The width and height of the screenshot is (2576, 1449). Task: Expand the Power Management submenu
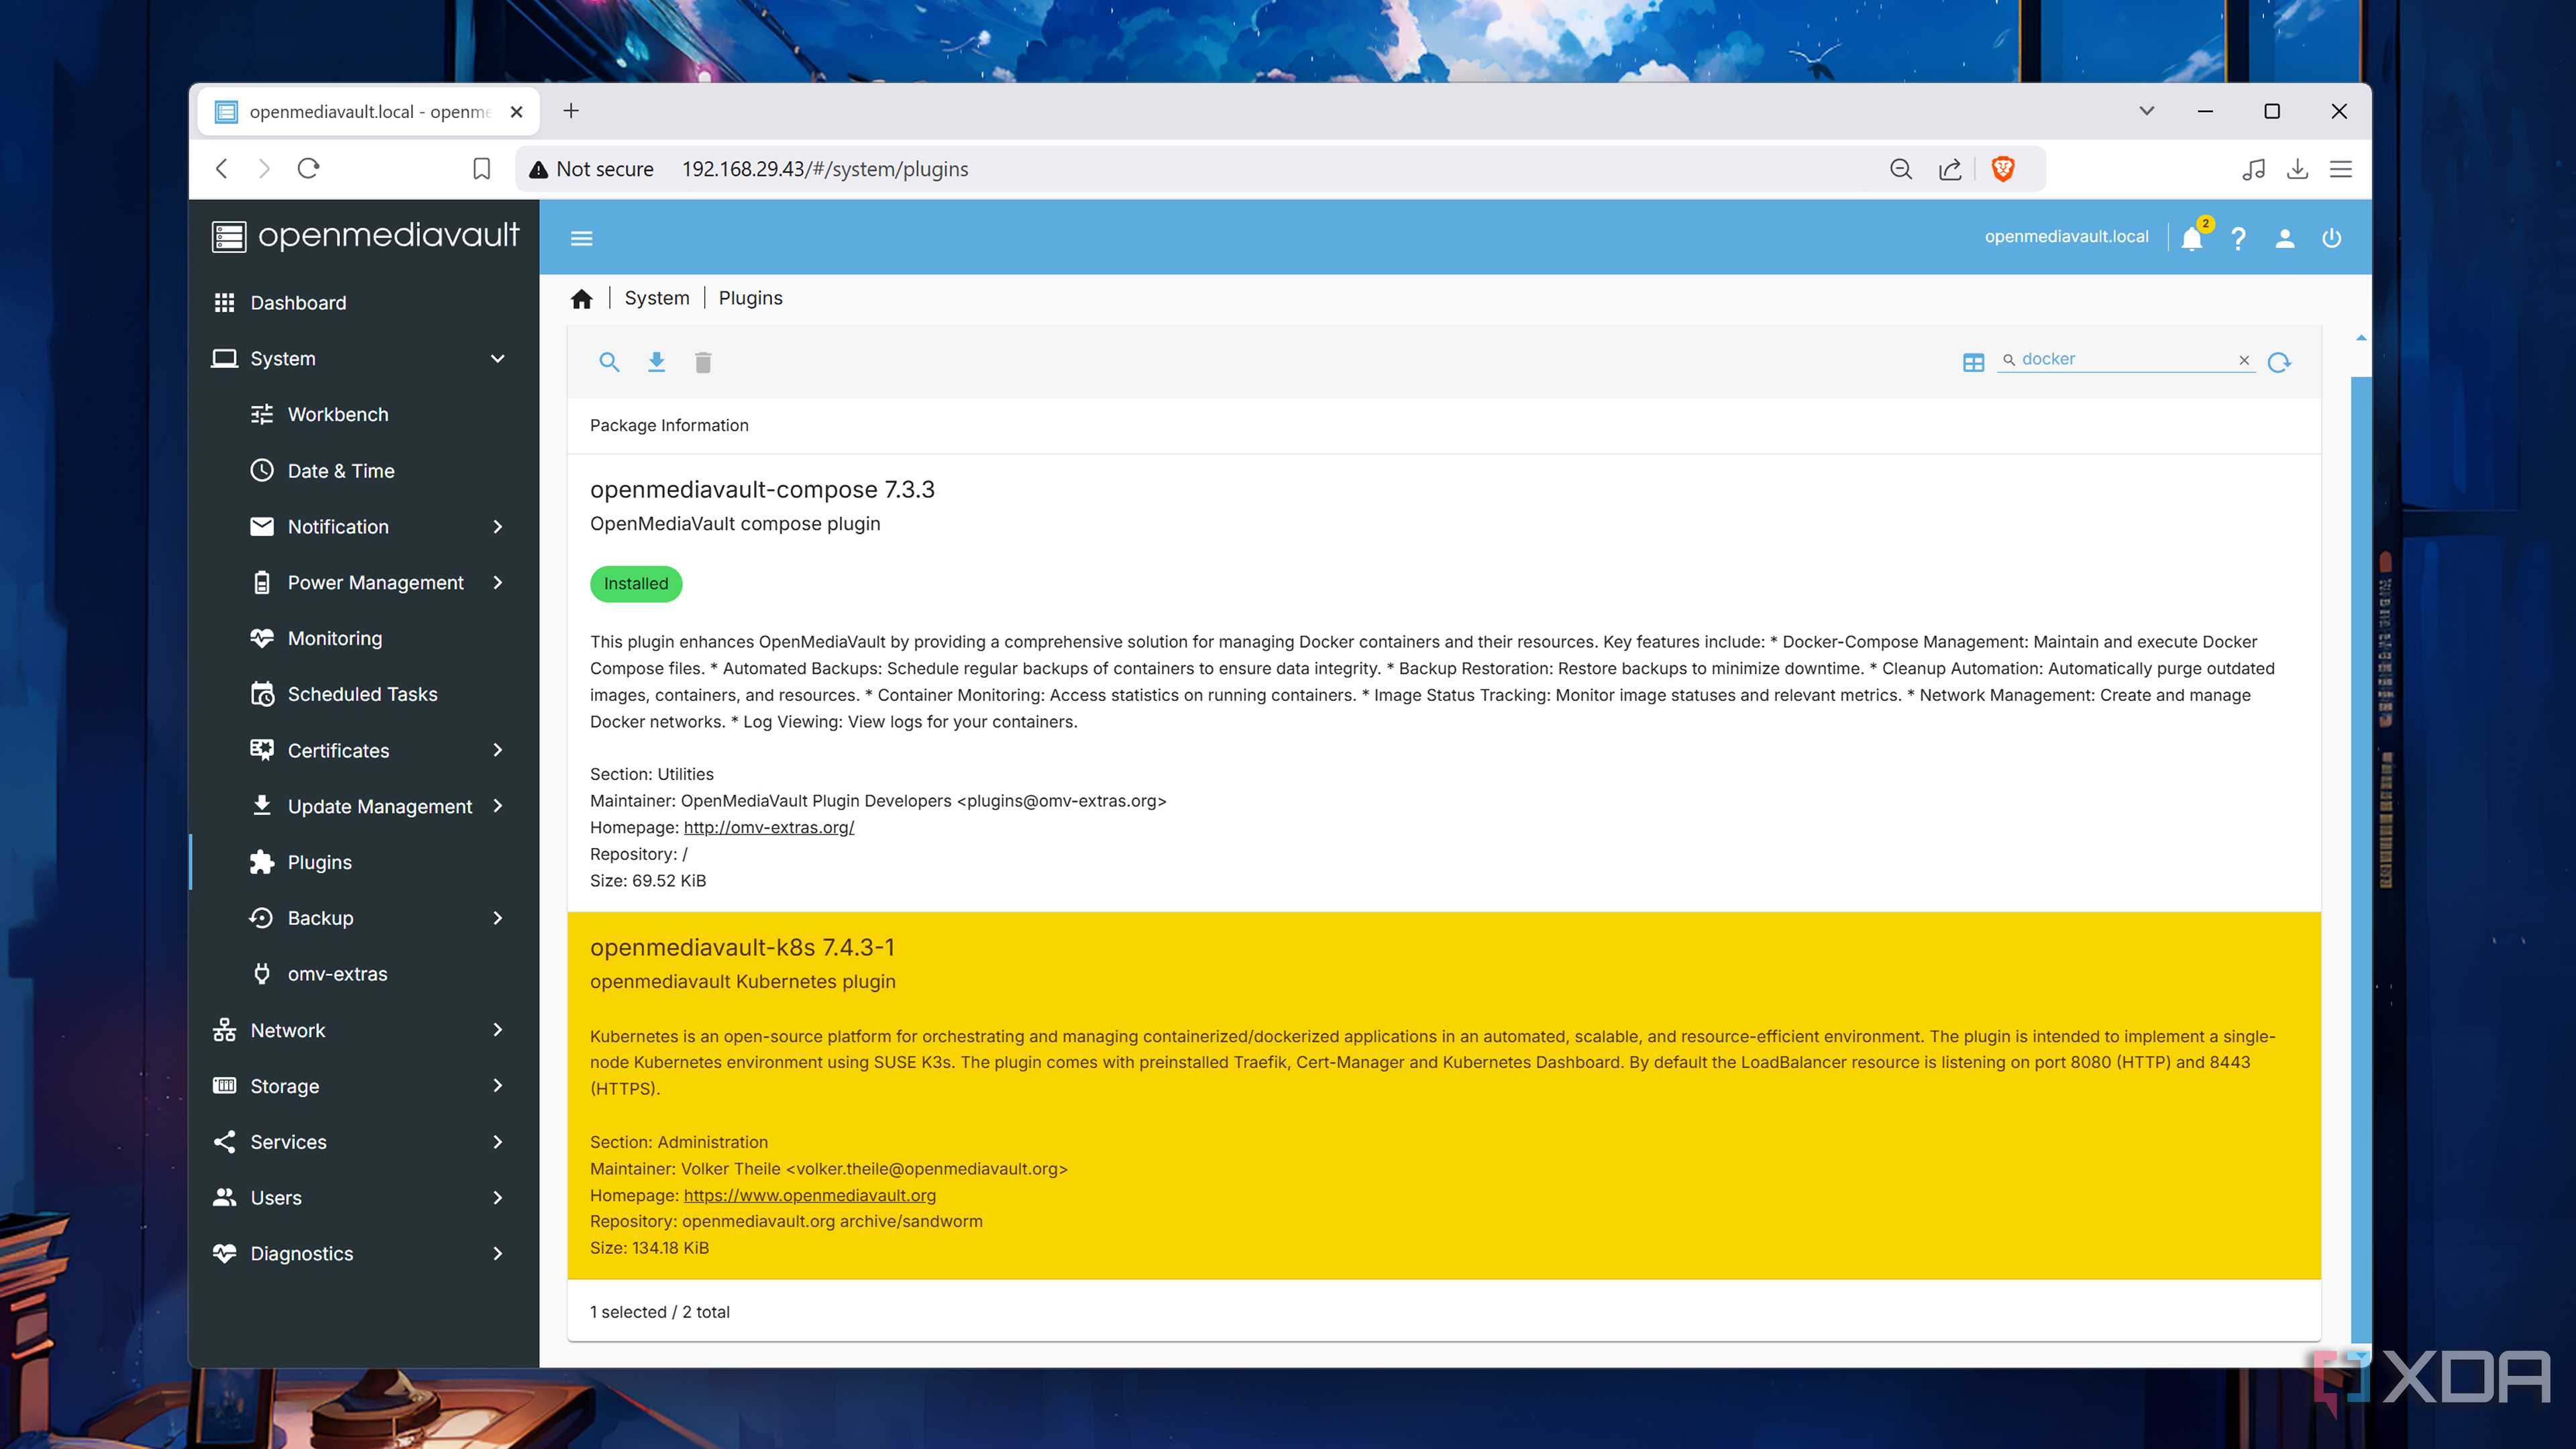tap(364, 582)
